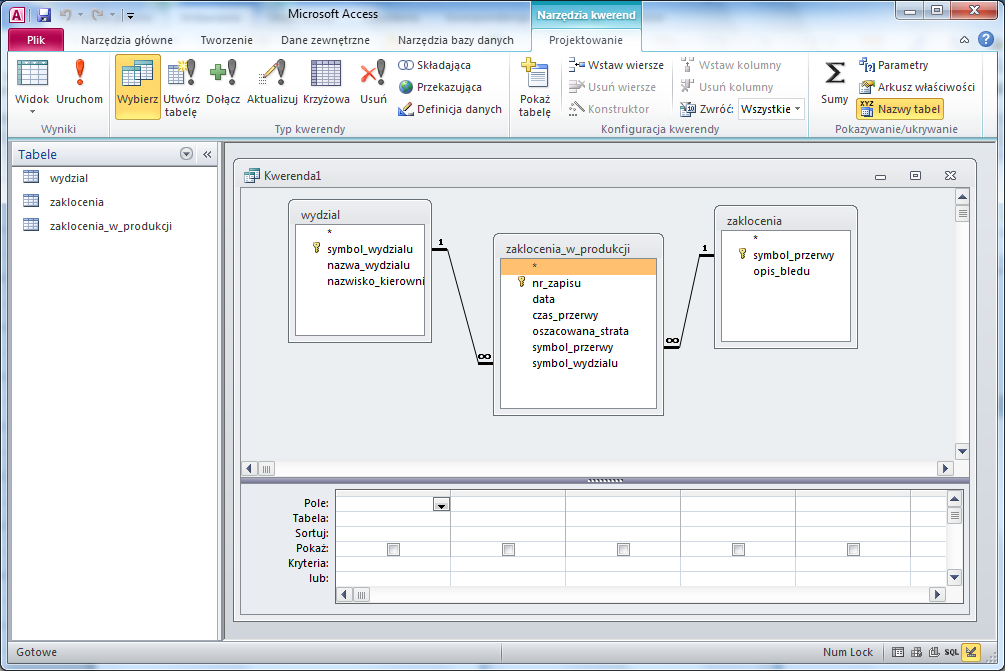Minimize the Kwerenda1 query window
1005x671 pixels.
point(881,176)
